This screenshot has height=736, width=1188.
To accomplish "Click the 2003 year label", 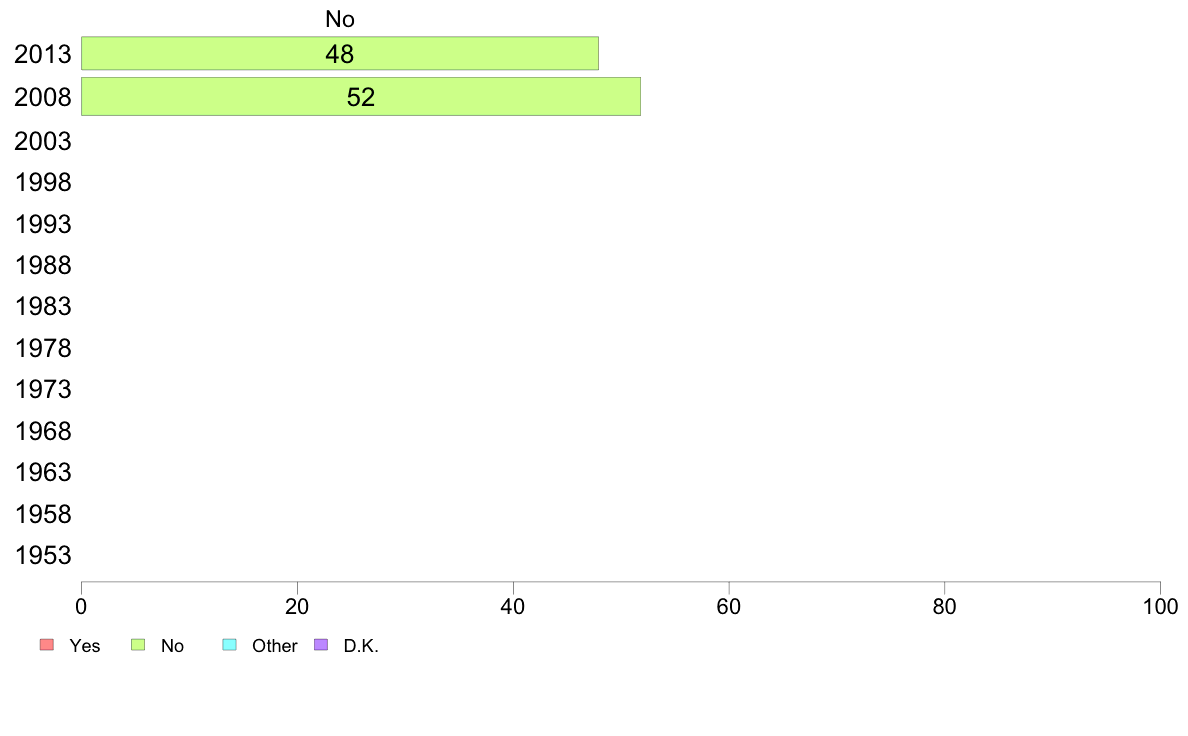I will click(x=43, y=141).
